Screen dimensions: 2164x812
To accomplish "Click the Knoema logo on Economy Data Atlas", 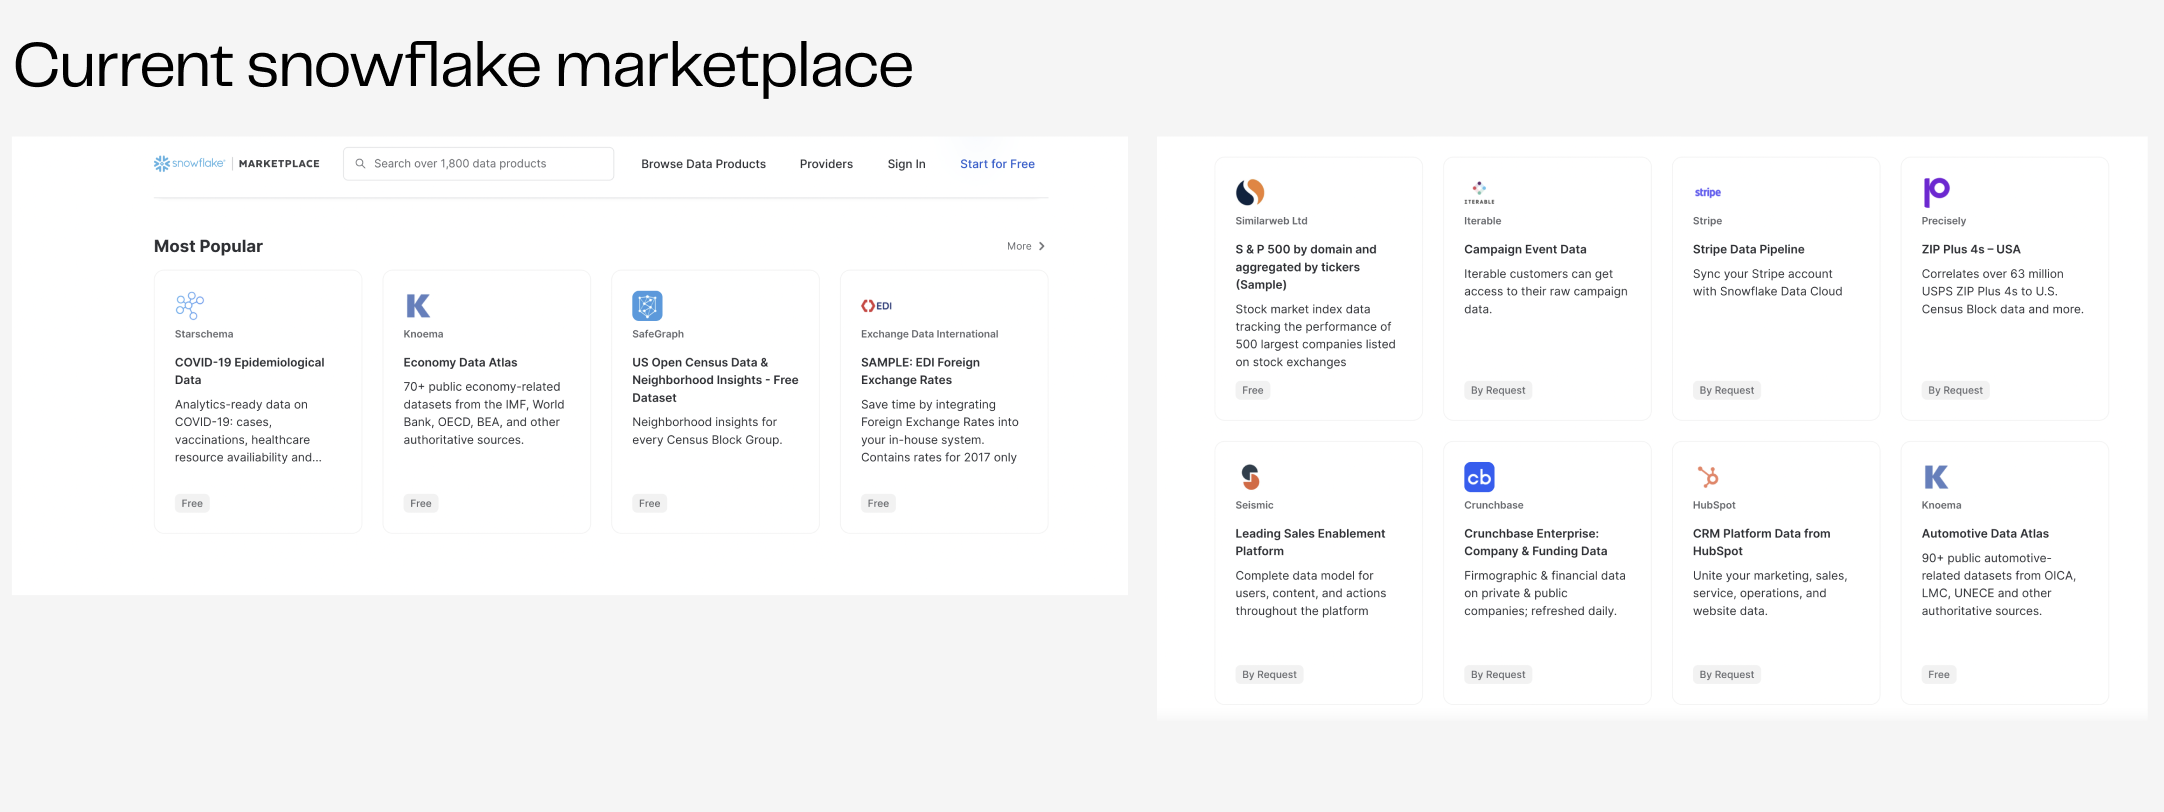I will (418, 305).
